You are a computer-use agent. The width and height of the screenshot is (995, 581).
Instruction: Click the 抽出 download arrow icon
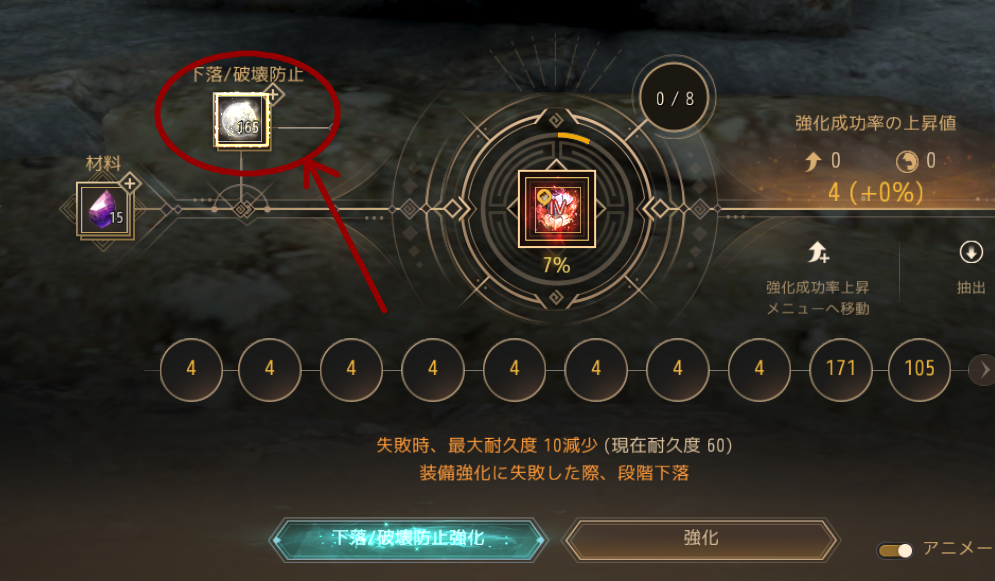click(971, 252)
